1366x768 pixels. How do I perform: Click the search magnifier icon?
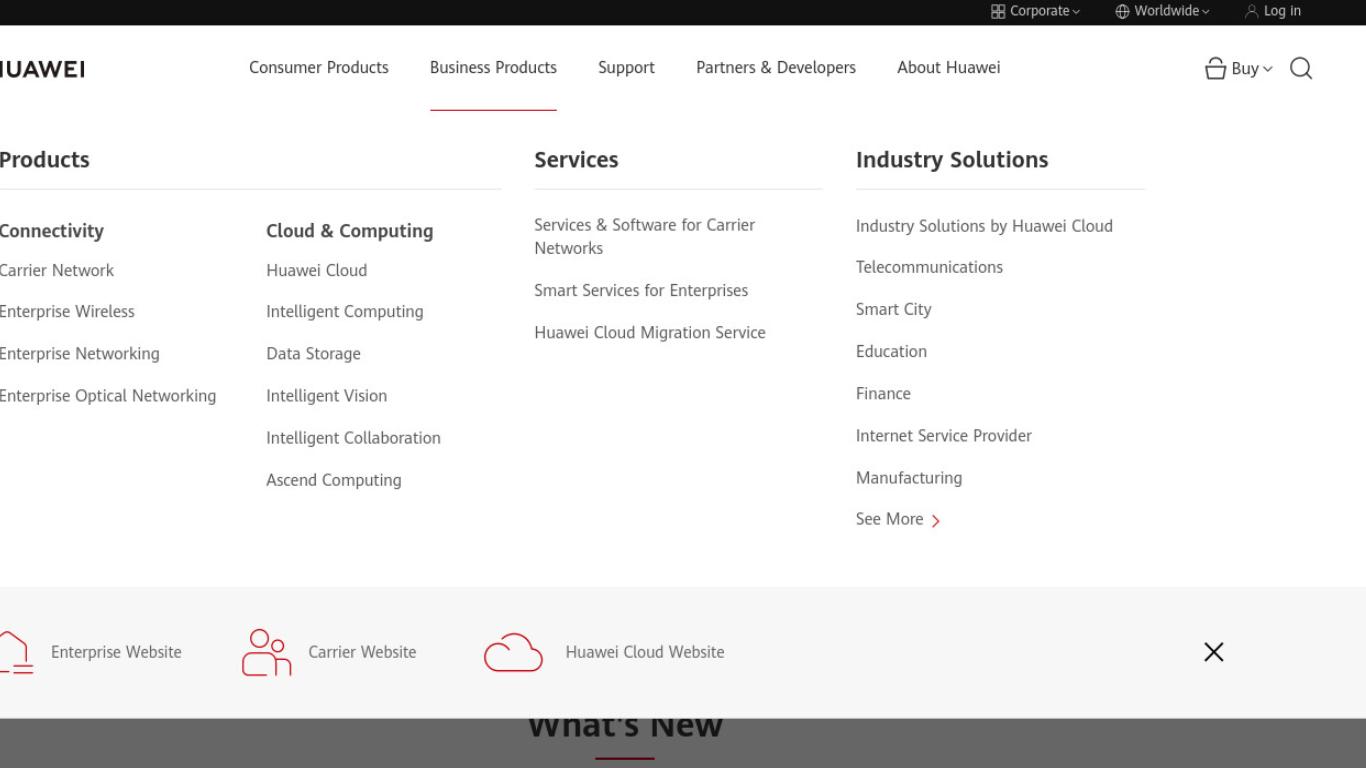click(x=1301, y=68)
